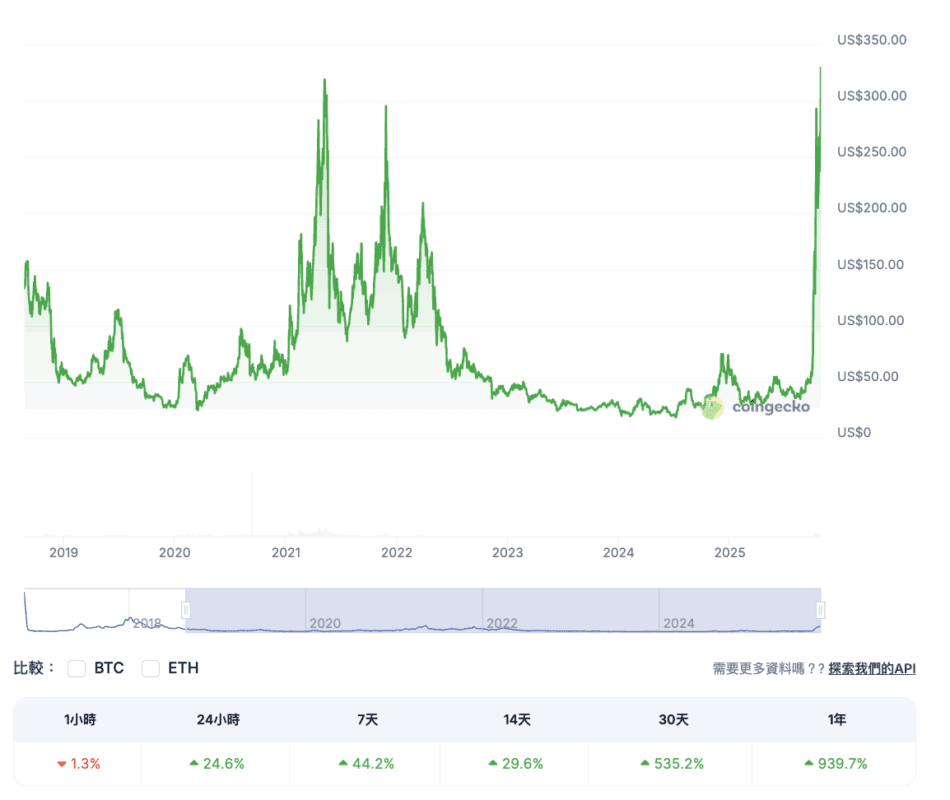The width and height of the screenshot is (950, 800).
Task: Enable the BTC comparison checkbox
Action: pos(76,668)
